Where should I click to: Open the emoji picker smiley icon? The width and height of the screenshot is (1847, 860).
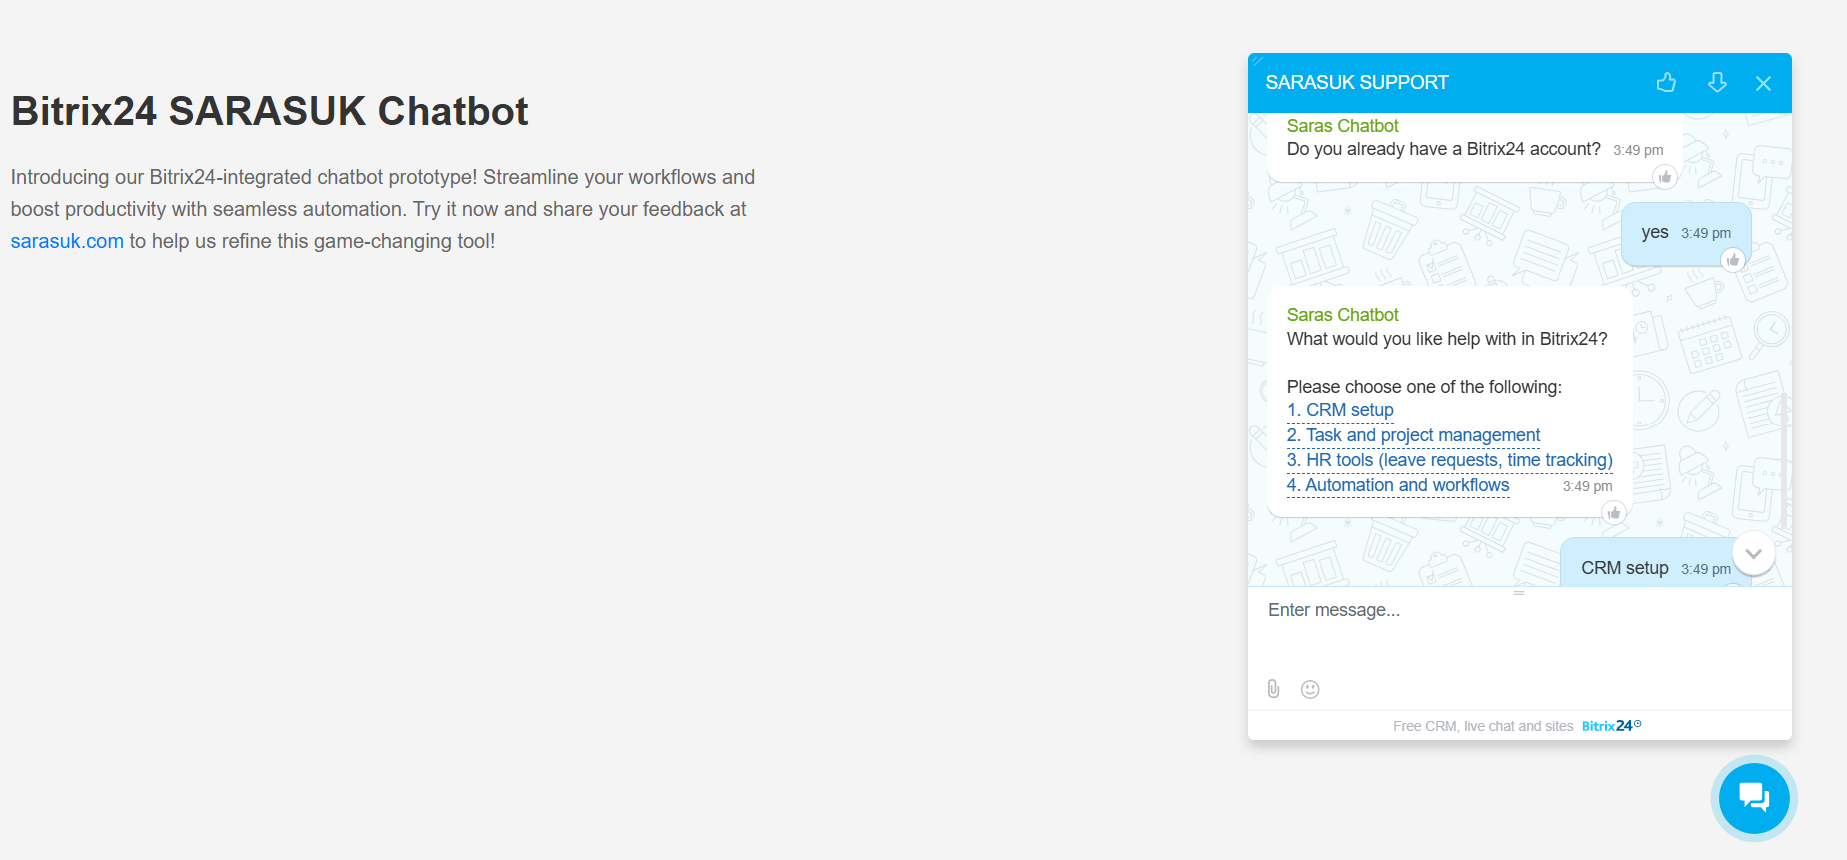[1310, 689]
